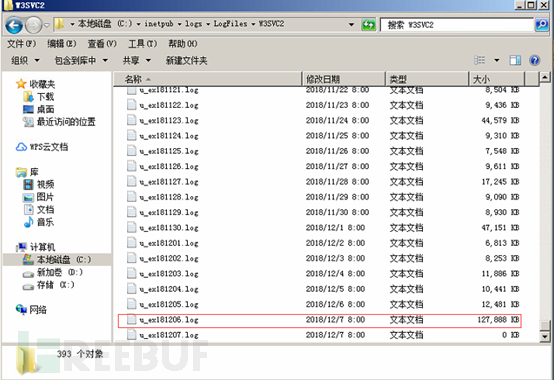554x380 pixels.
Task: Select file icon of u_ex181125.log
Action: click(x=131, y=151)
